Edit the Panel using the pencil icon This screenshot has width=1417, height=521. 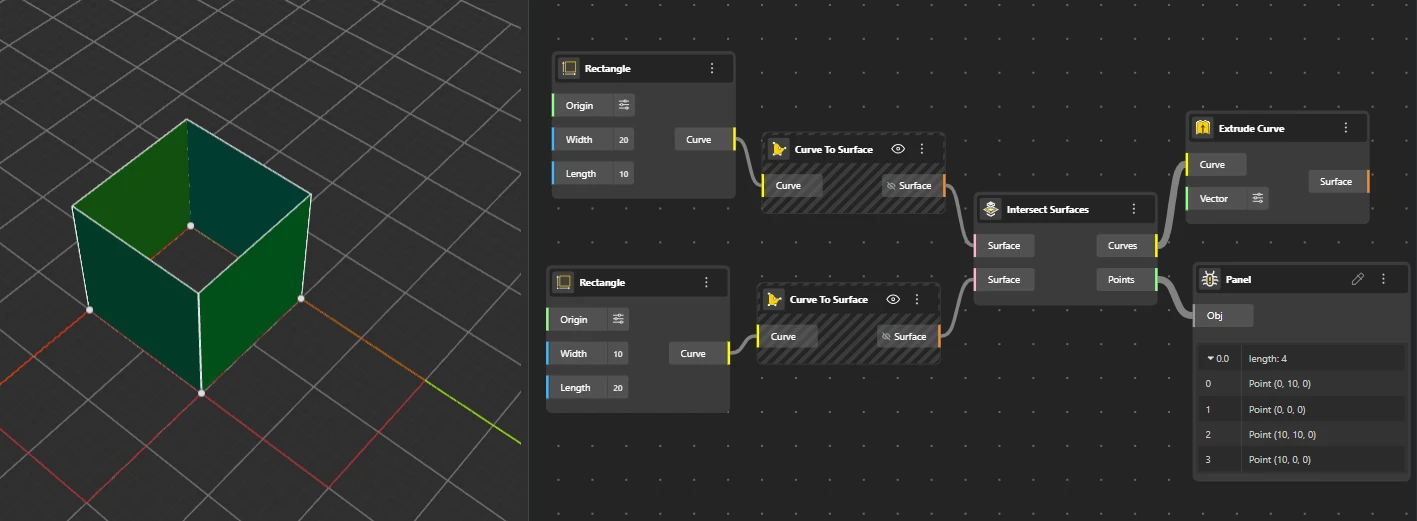pyautogui.click(x=1357, y=279)
